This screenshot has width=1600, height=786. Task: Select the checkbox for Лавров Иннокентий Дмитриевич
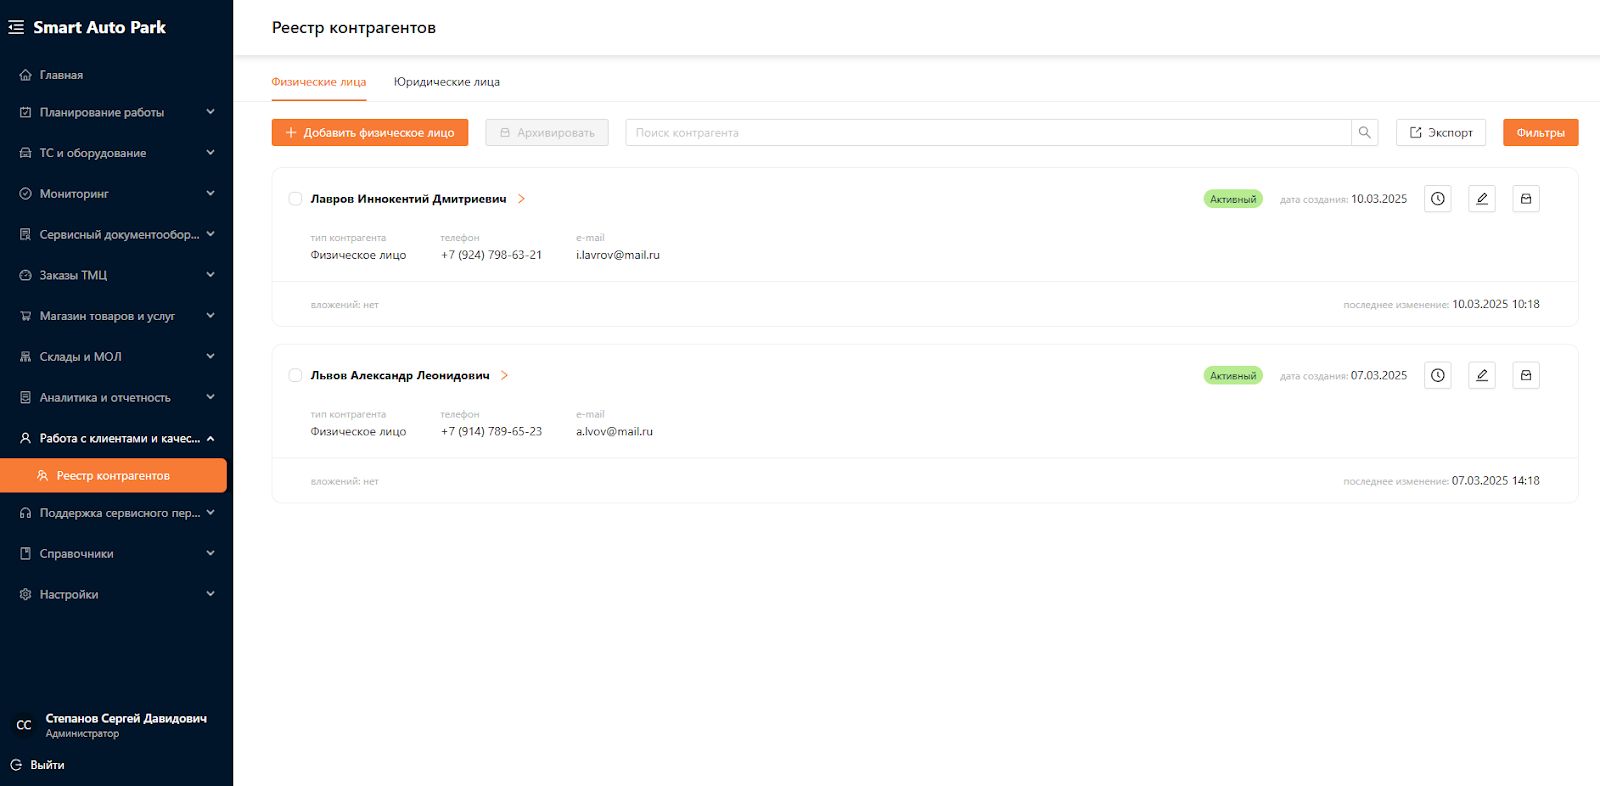(x=295, y=199)
